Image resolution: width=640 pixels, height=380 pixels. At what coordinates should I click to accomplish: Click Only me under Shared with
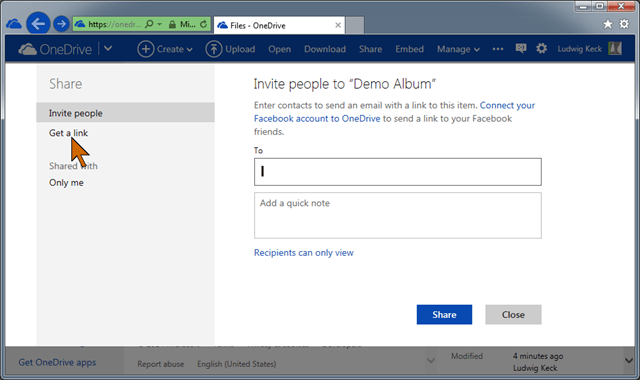coord(66,182)
